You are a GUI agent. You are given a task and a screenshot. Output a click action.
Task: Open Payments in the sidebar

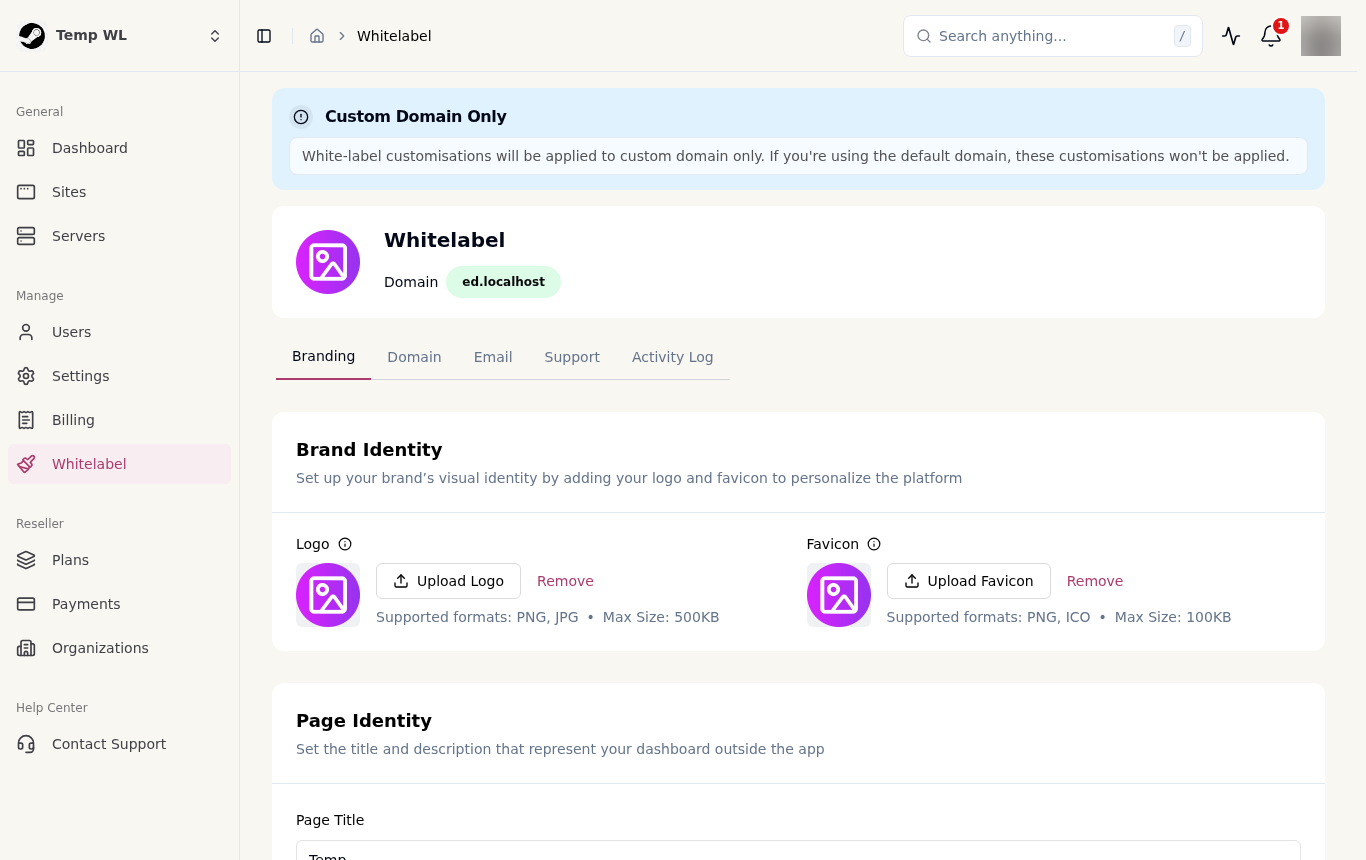120,604
